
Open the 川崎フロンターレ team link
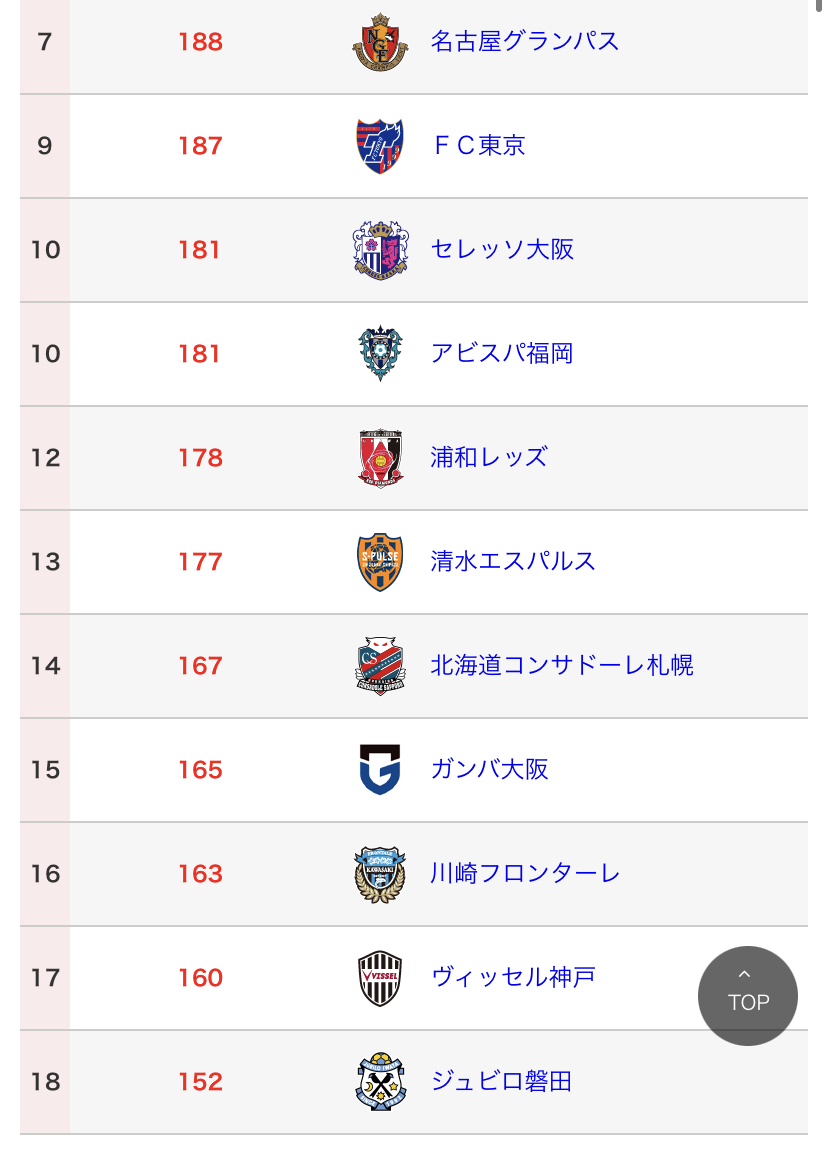(525, 874)
